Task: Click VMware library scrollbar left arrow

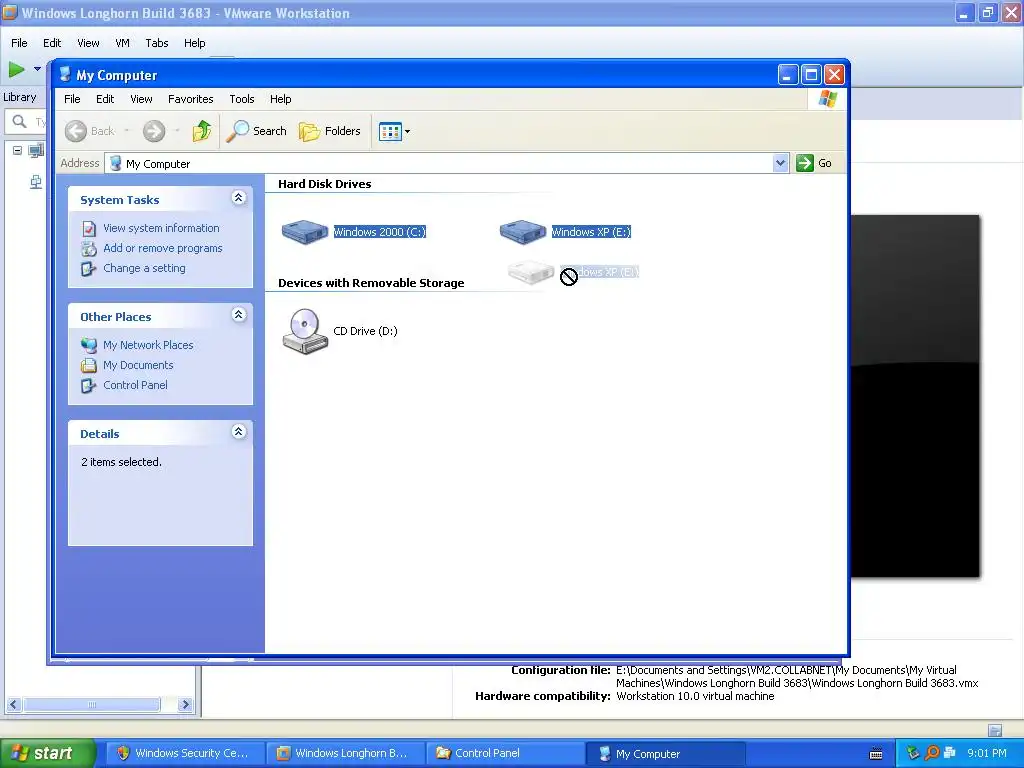Action: pos(14,705)
